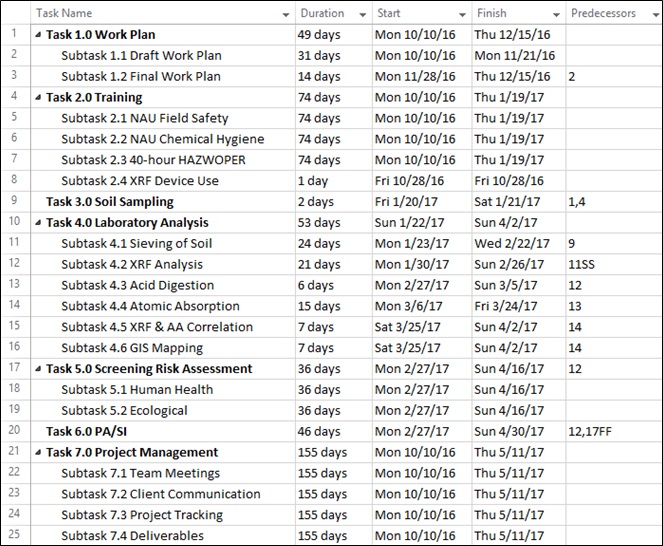
Task: Select Subtask 4.6 GIS Mapping
Action: pyautogui.click(x=132, y=348)
